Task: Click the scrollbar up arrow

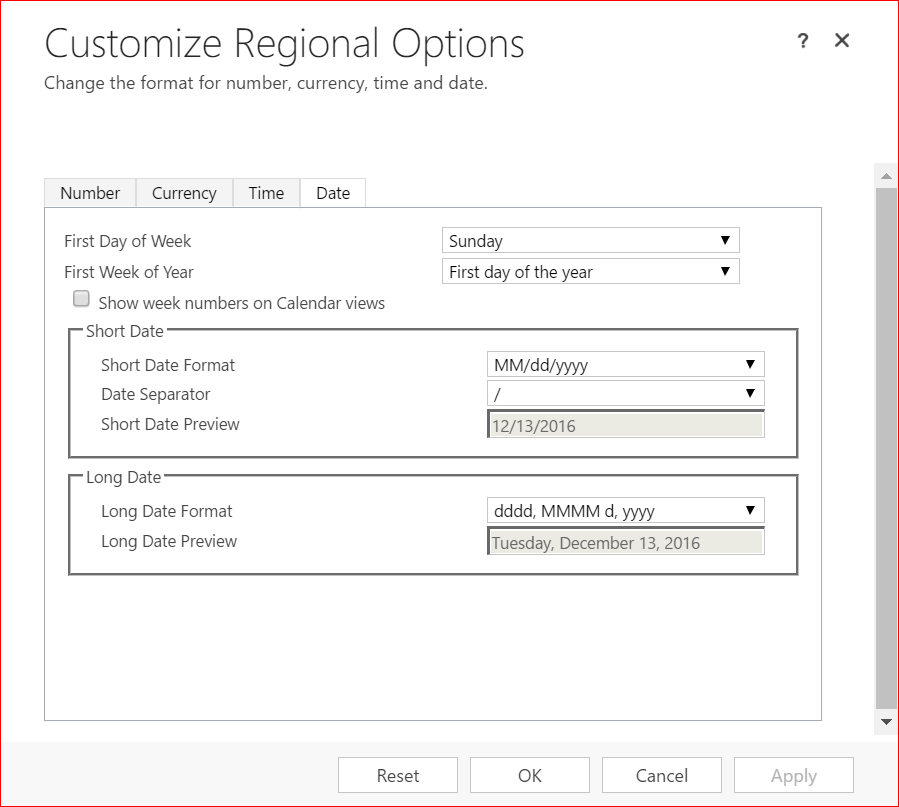Action: click(885, 176)
